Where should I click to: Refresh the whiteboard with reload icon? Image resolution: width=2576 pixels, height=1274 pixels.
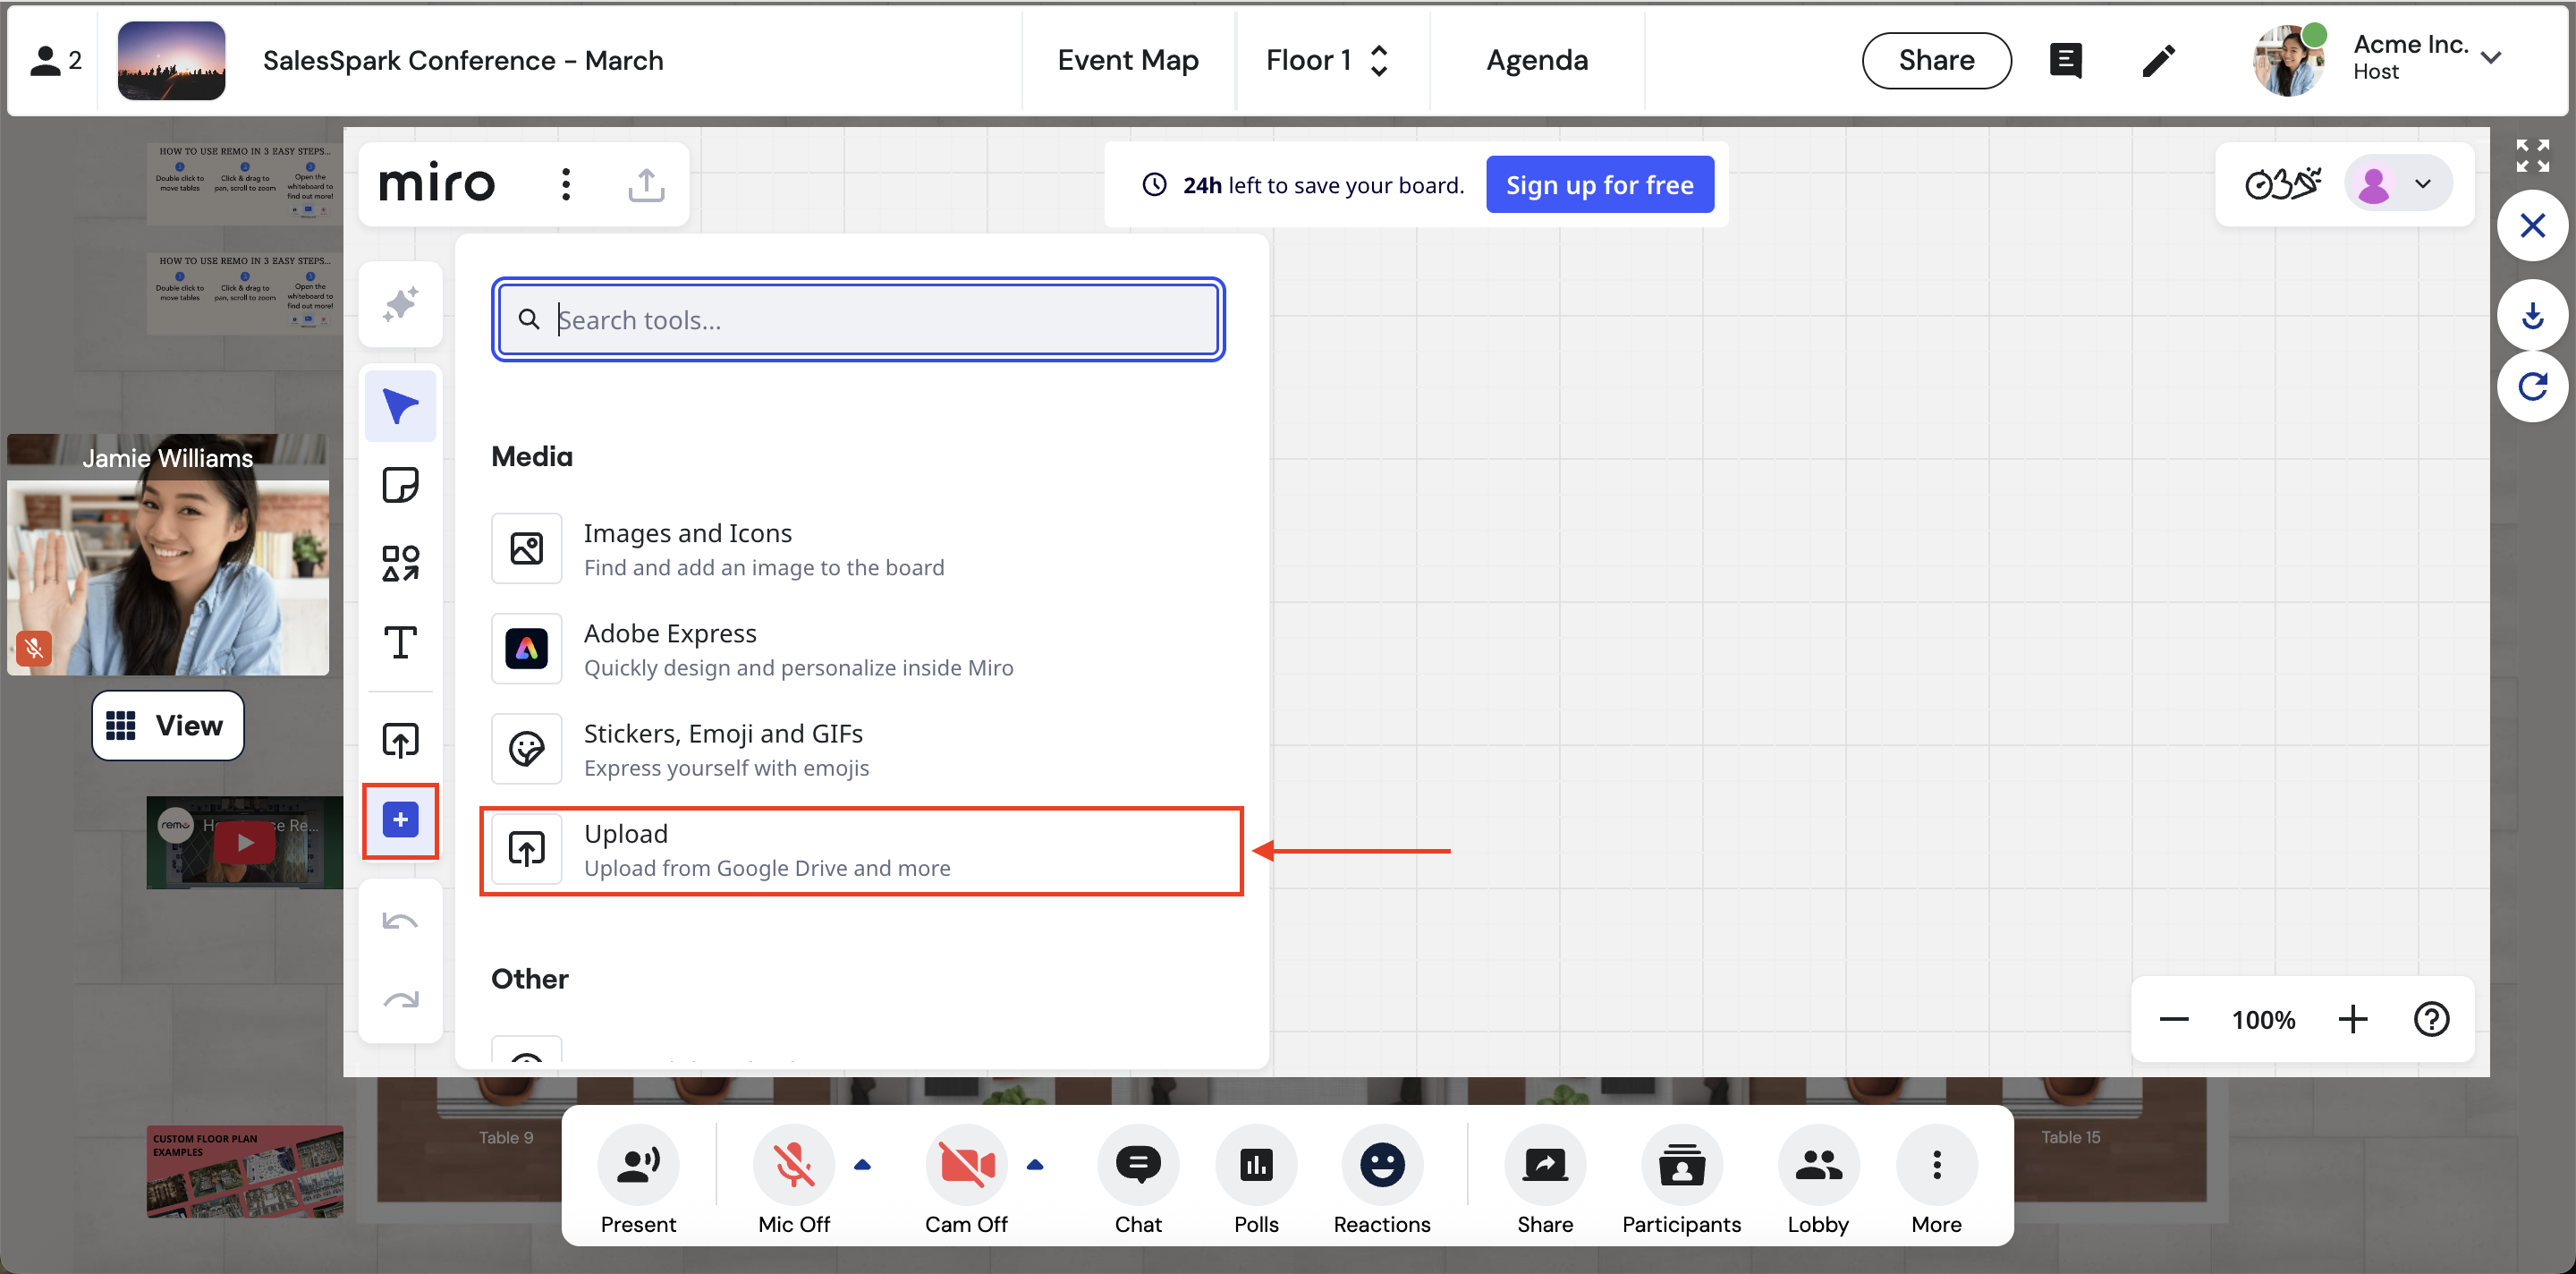(2532, 386)
